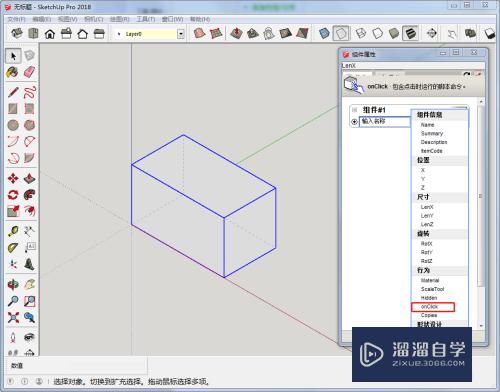Switch to Front view house icon
The image size is (500, 392).
[x=50, y=33]
